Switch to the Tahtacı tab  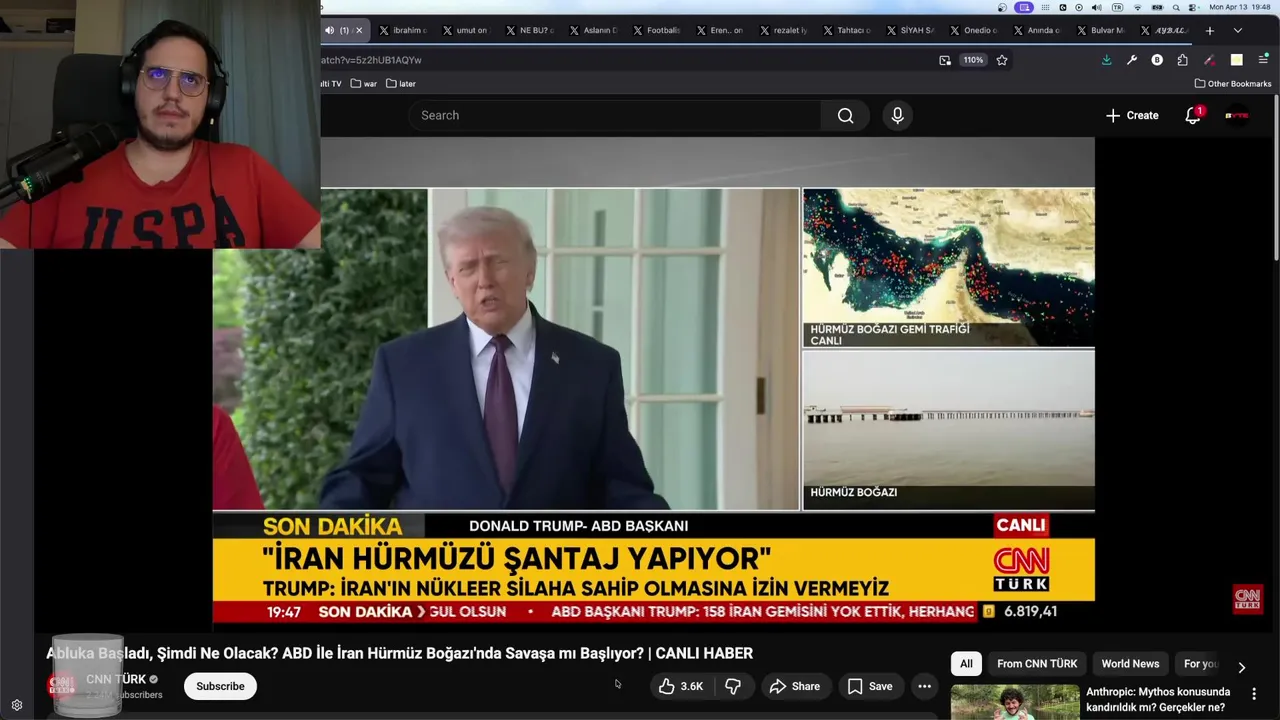pos(846,31)
